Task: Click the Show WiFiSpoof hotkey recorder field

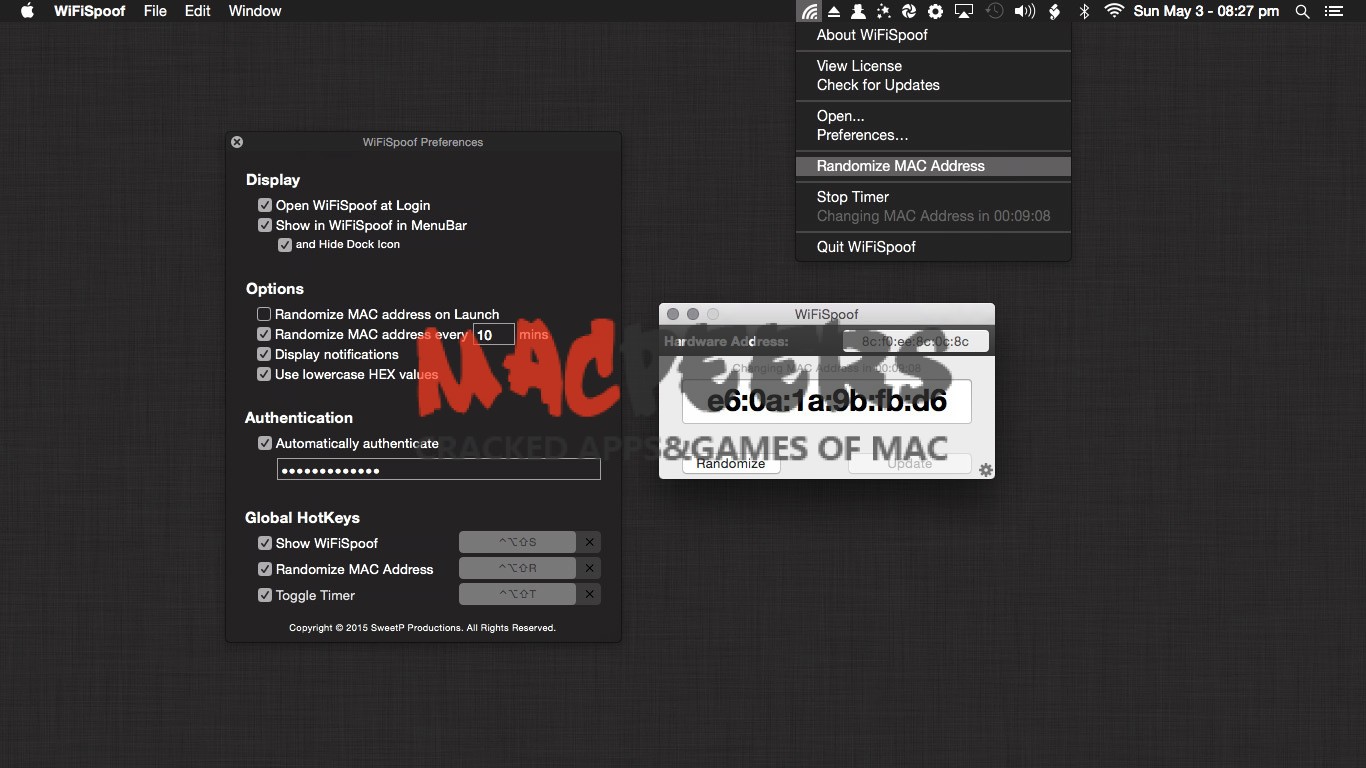Action: (517, 542)
